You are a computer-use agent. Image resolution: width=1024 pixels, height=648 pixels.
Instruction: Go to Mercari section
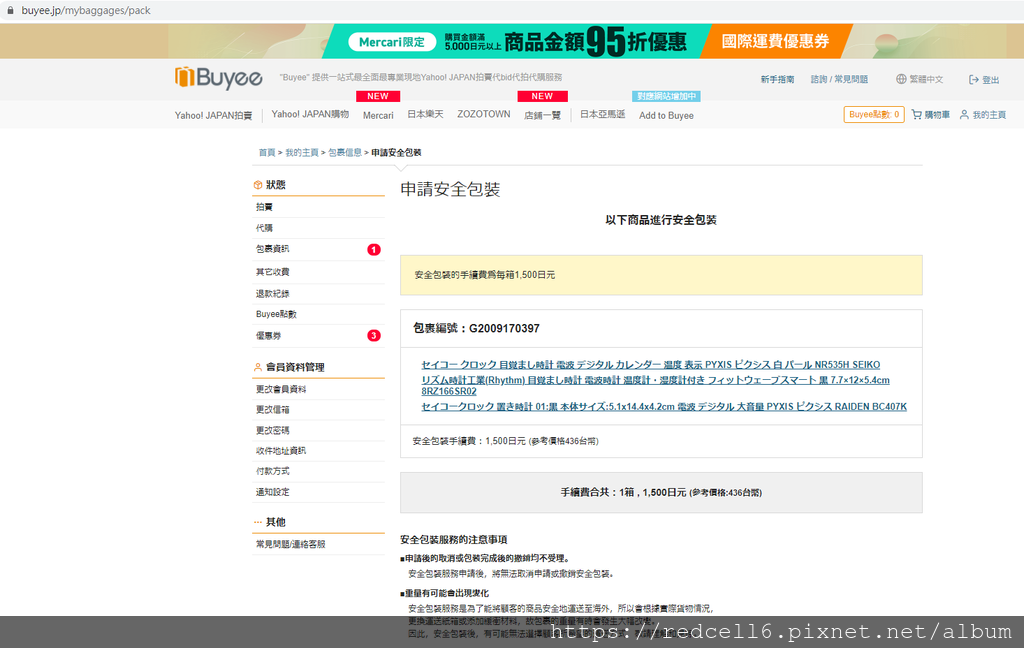coord(378,116)
